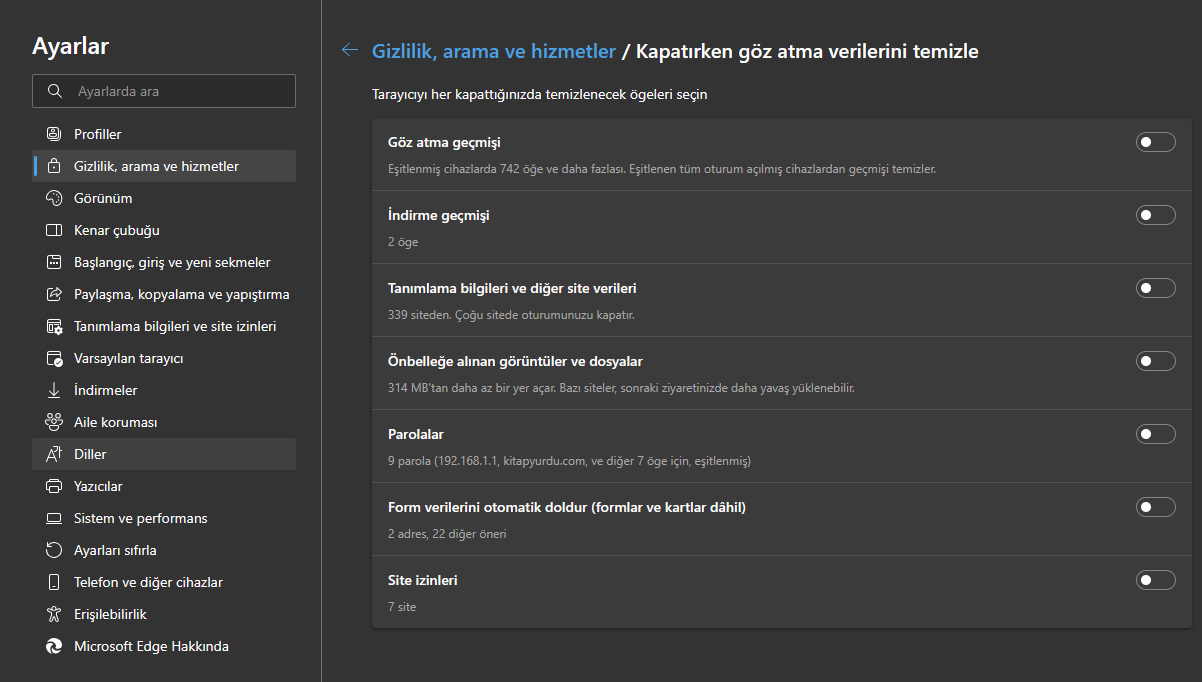Click the Yazıcılar printer icon

(54, 486)
